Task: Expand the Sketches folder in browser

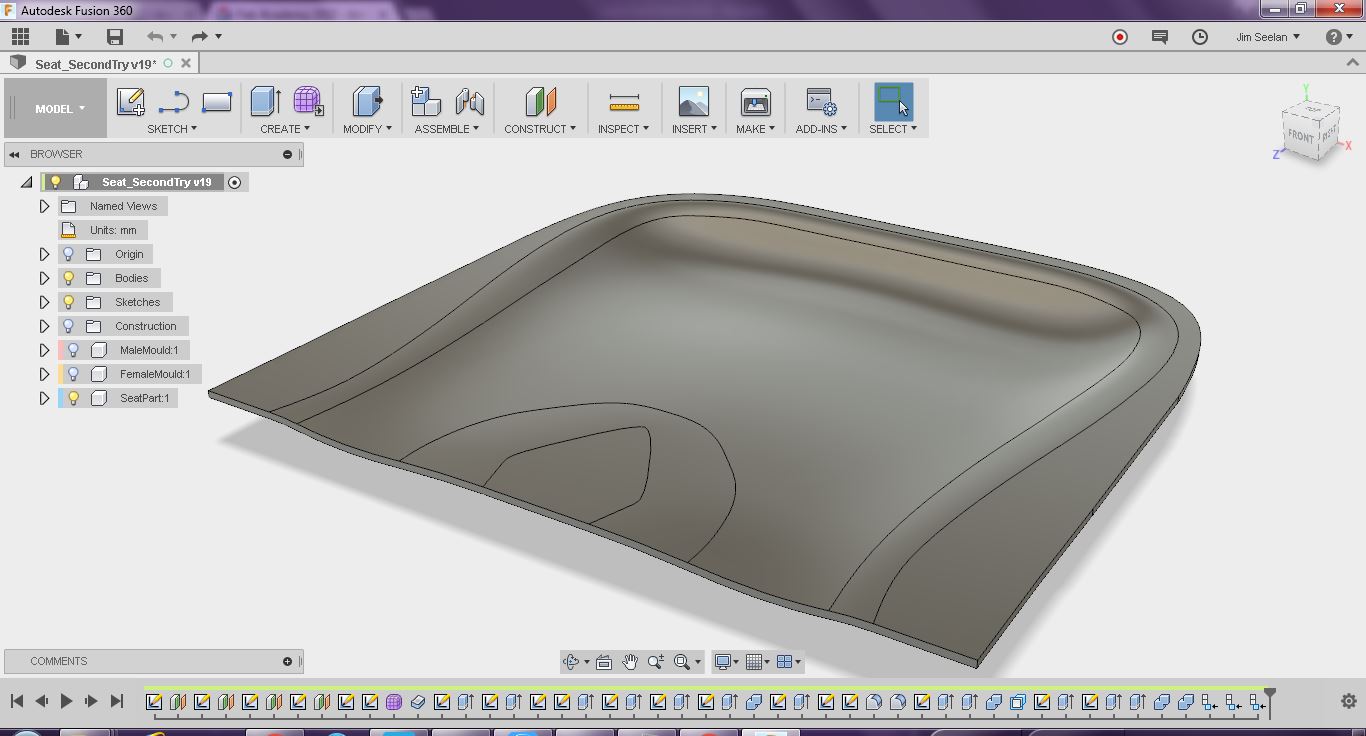Action: tap(44, 302)
